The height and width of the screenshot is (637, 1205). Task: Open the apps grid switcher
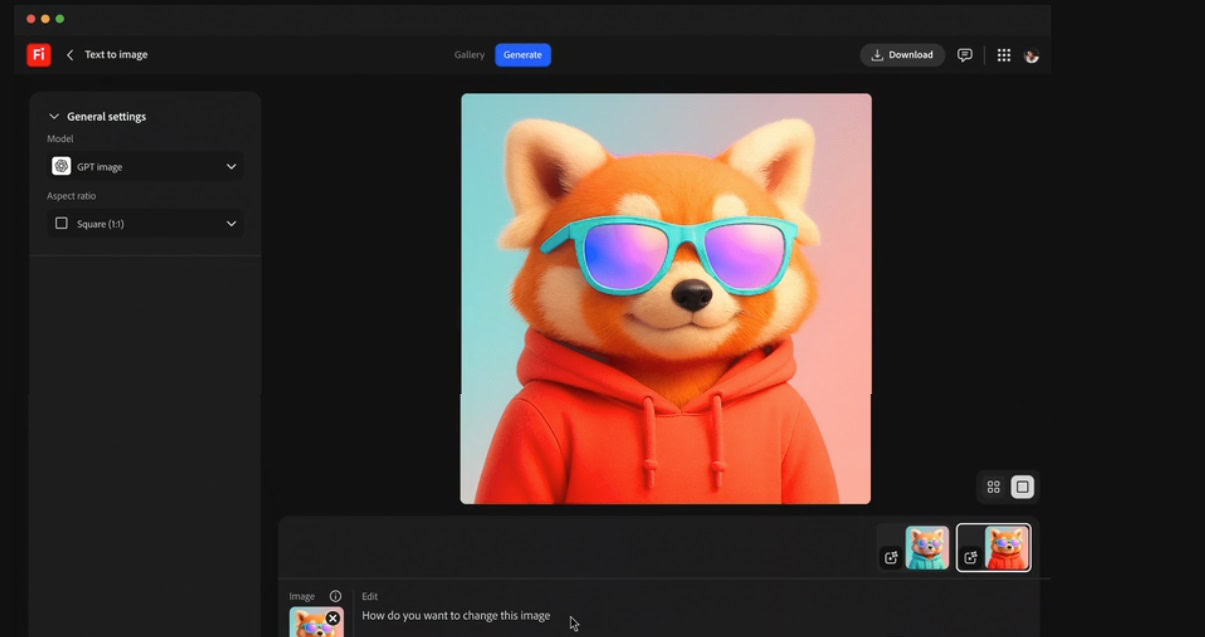pyautogui.click(x=1004, y=55)
